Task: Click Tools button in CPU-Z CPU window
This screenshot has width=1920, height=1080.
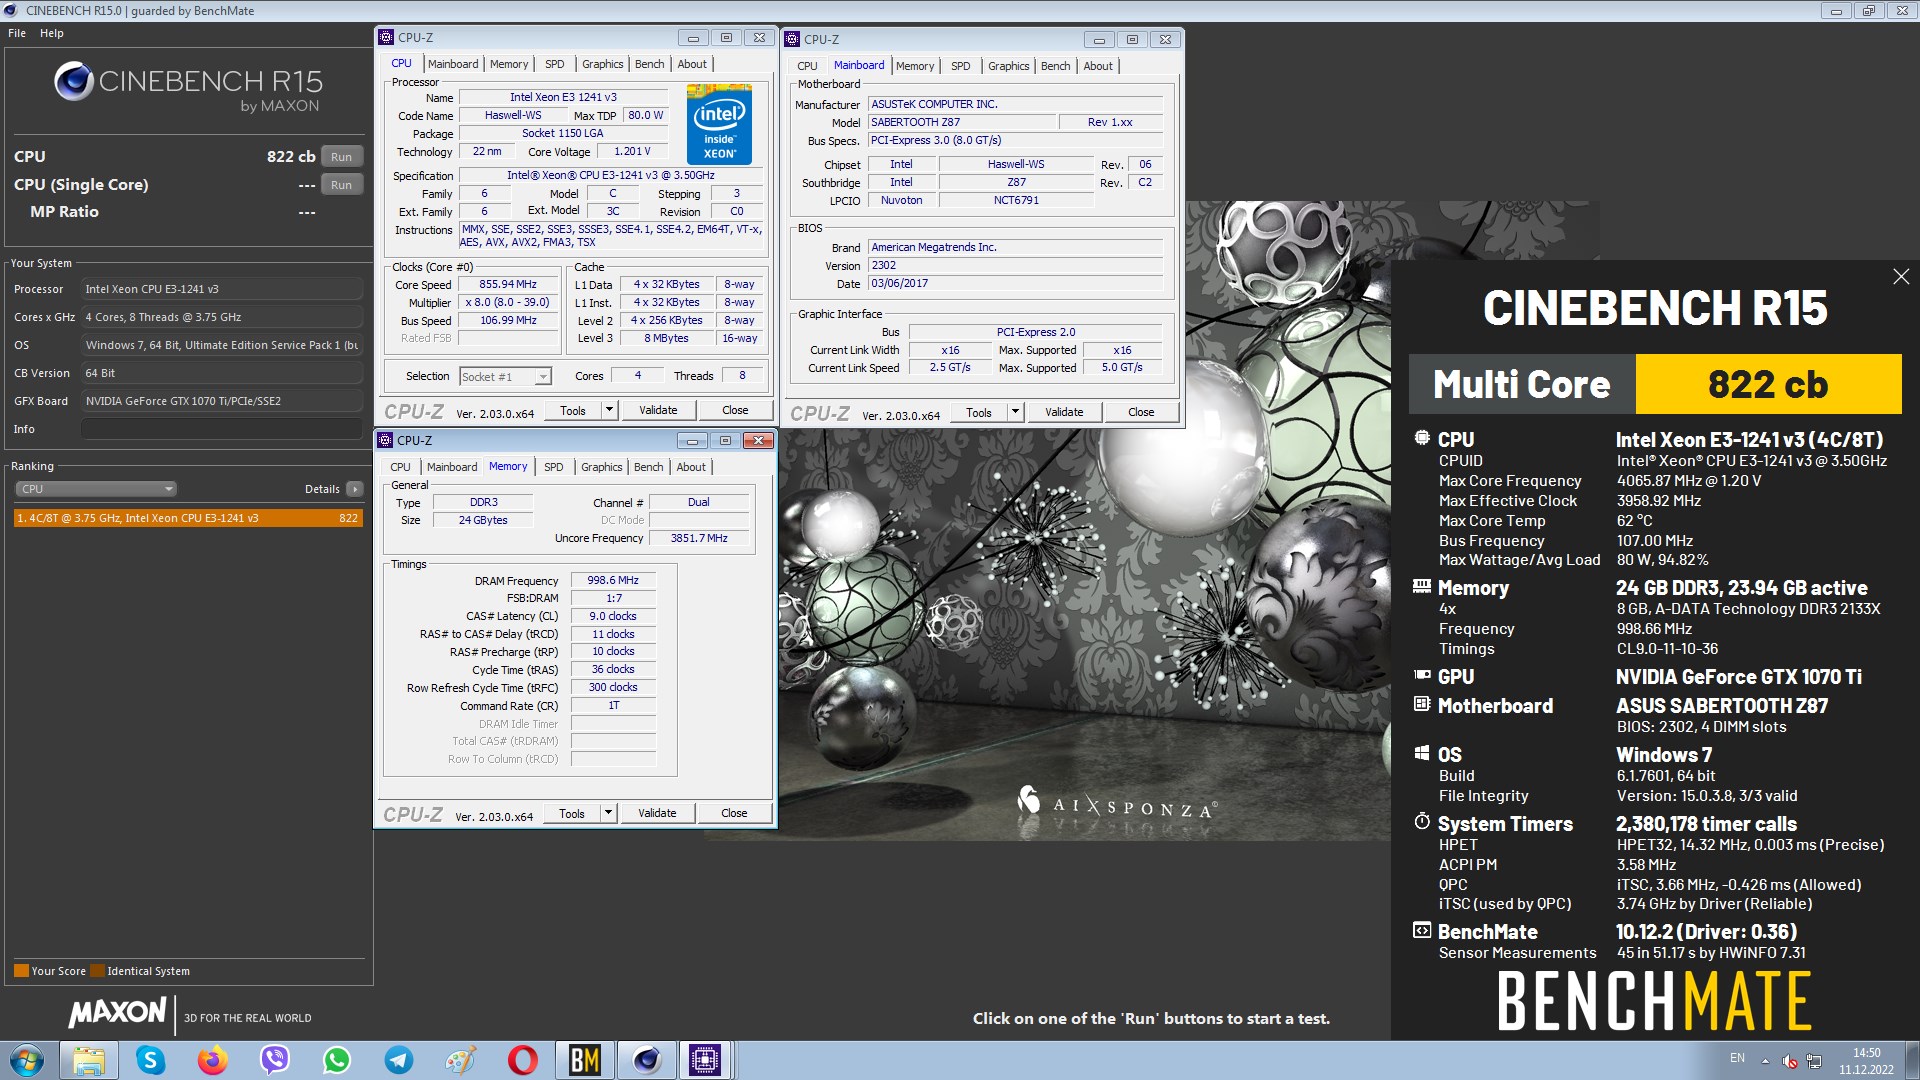Action: (573, 410)
